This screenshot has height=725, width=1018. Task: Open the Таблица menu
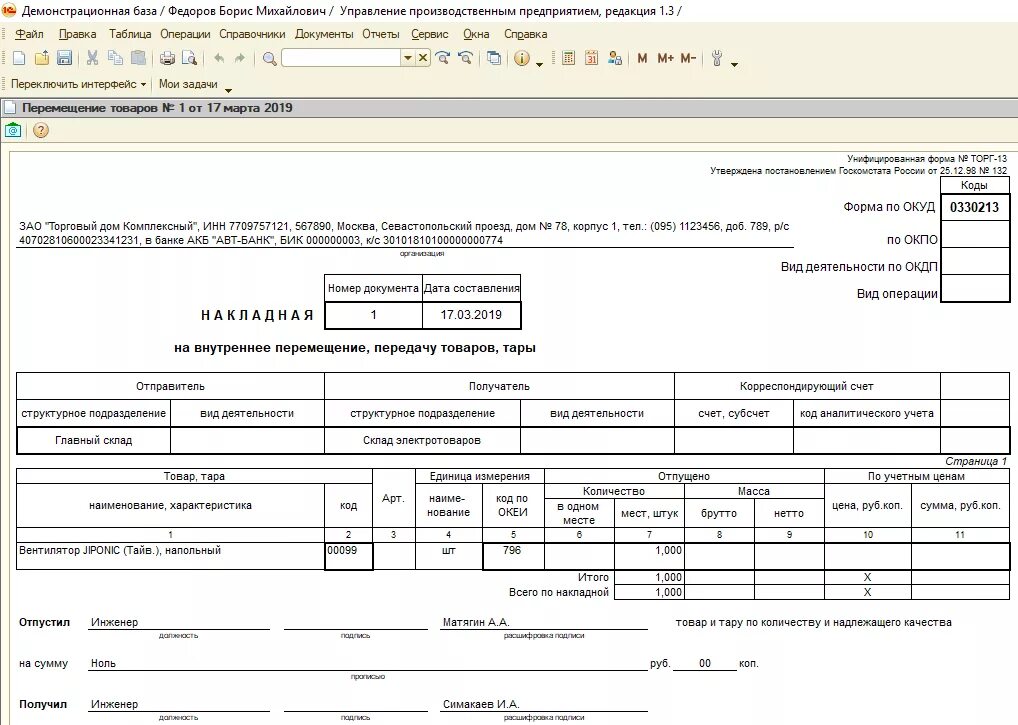point(130,34)
